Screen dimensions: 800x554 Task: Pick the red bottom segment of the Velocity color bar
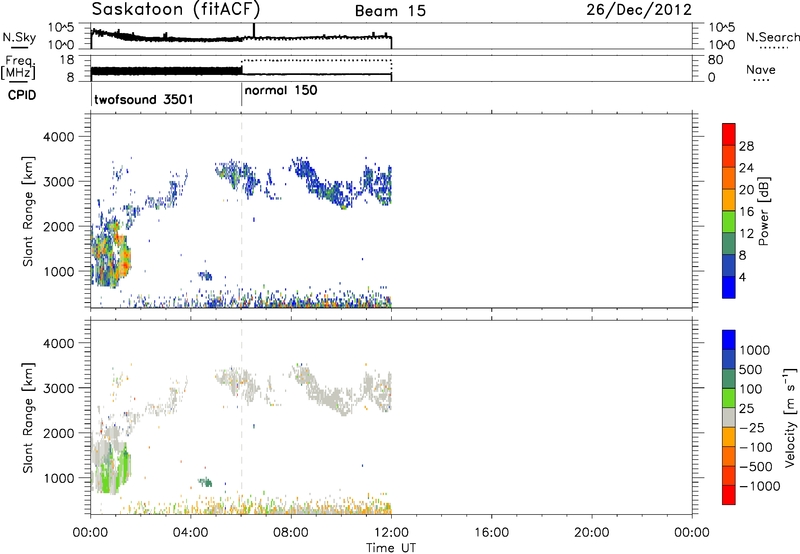[x=729, y=495]
